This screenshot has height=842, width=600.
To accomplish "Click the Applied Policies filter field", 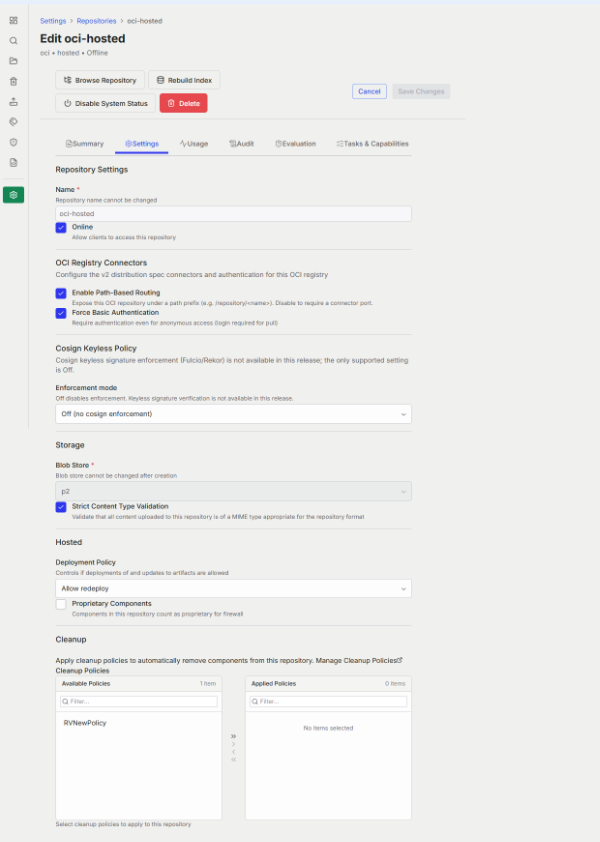I will tap(328, 701).
